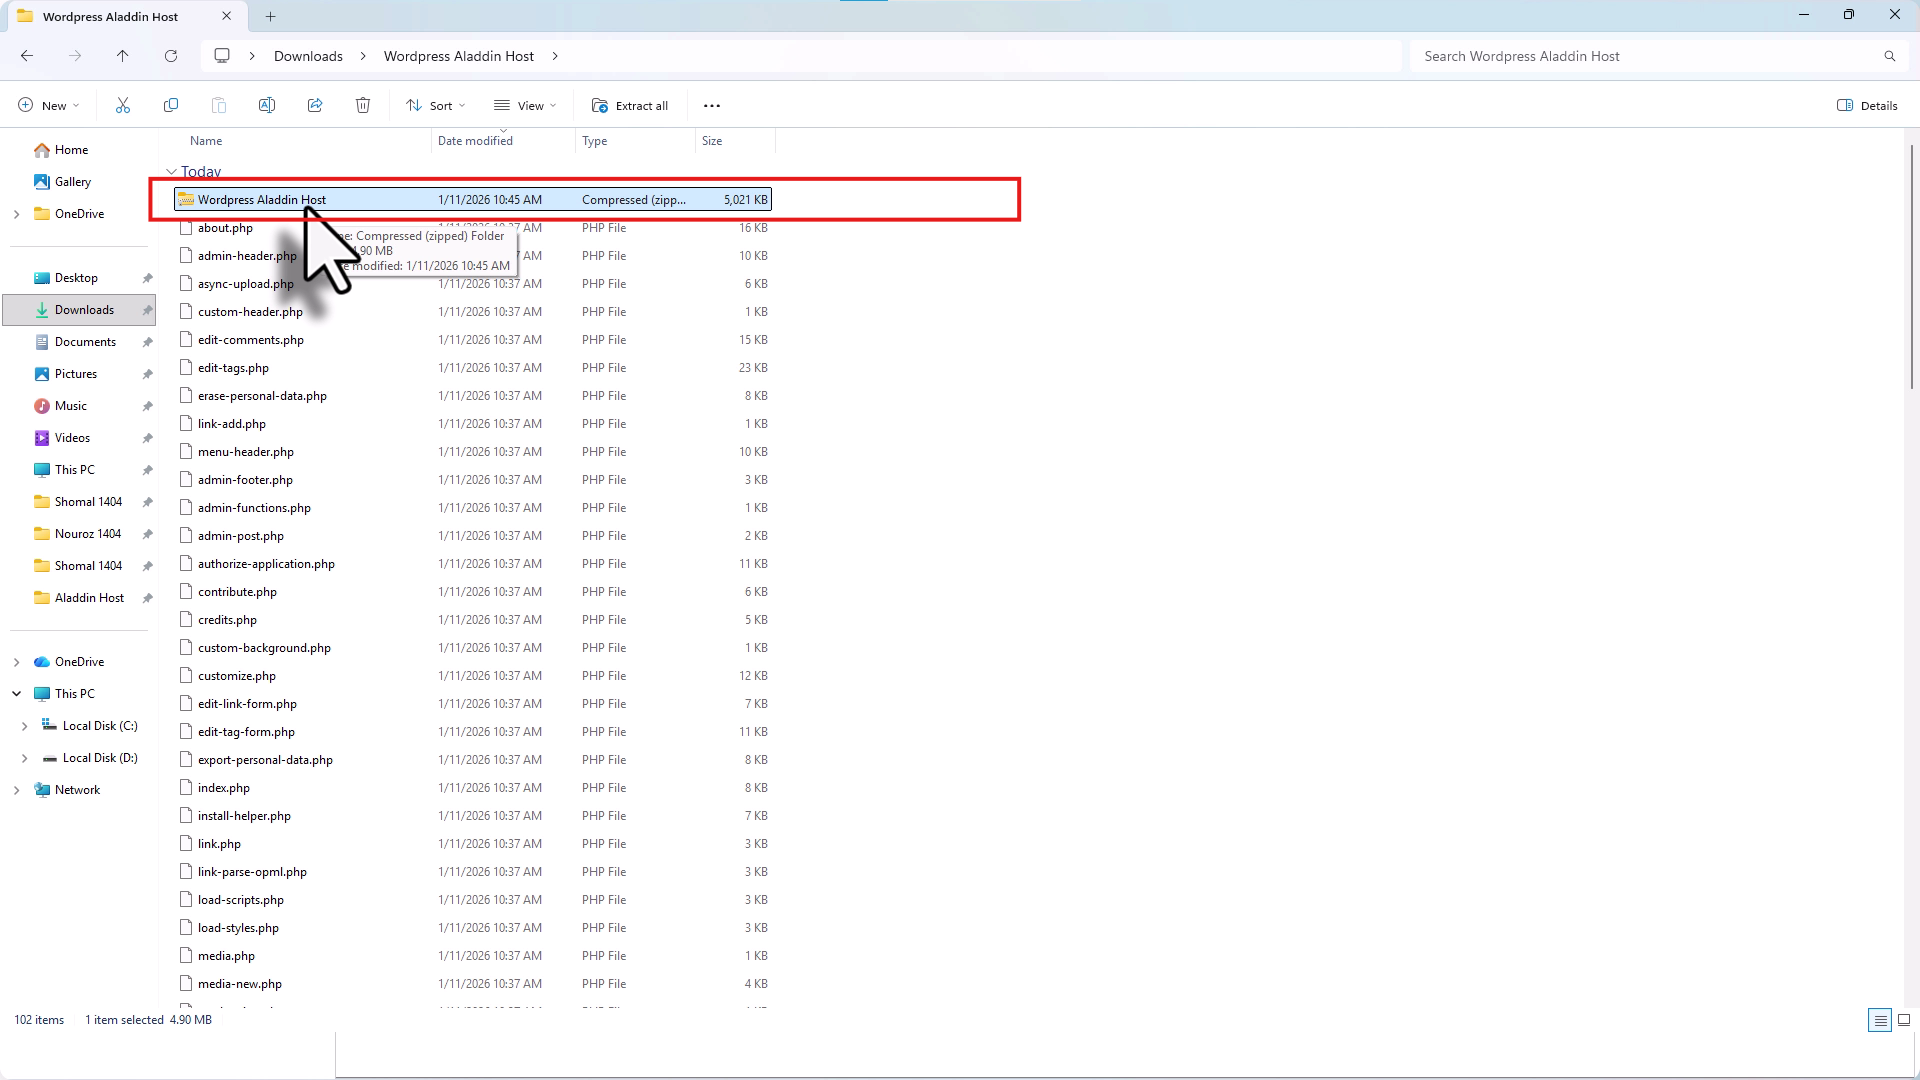Switch to large thumbnails view icon in status bar

[x=1904, y=1020]
